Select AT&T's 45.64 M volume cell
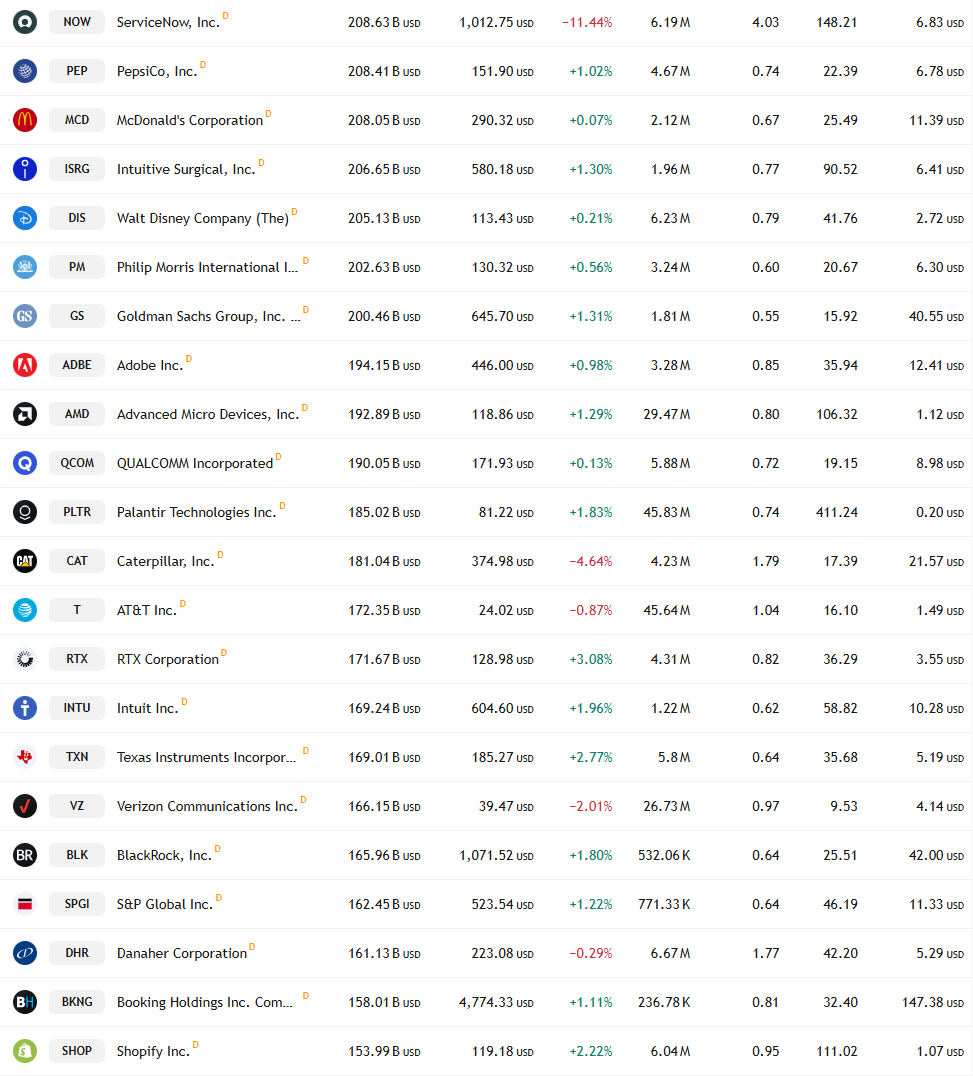Screen dimensions: 973x1076 666,611
